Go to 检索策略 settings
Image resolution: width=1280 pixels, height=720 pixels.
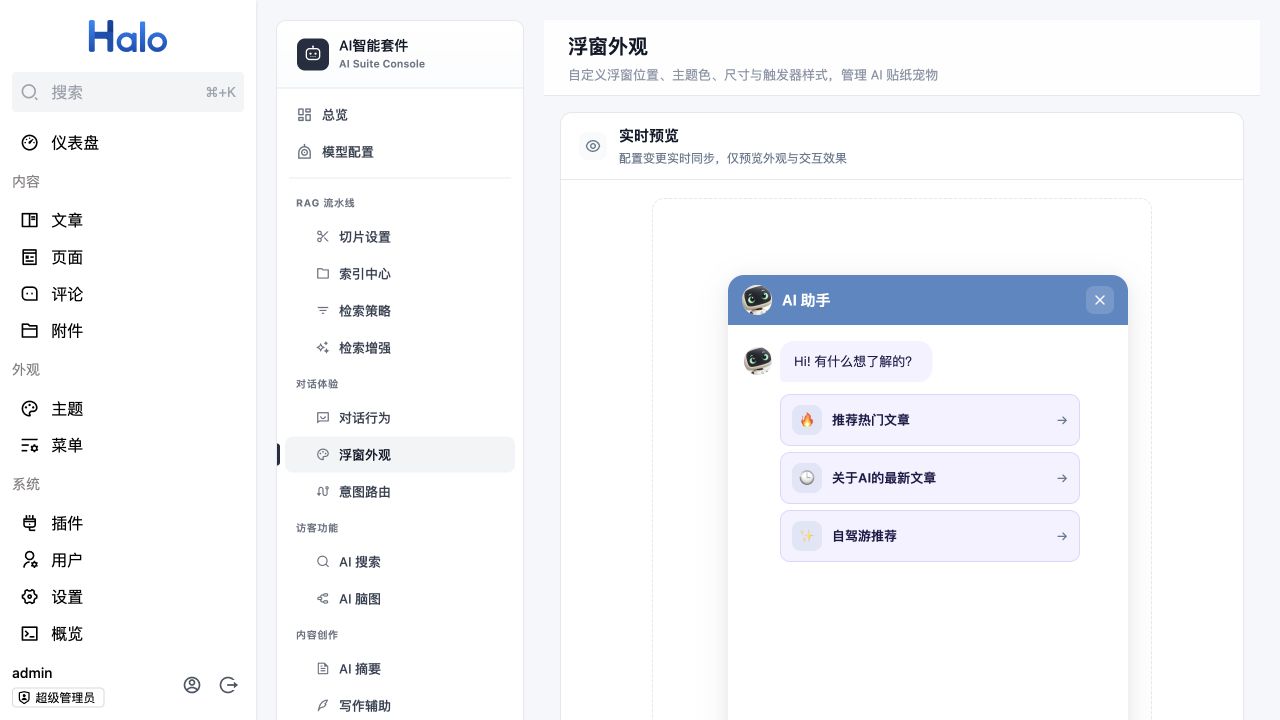click(x=400, y=311)
